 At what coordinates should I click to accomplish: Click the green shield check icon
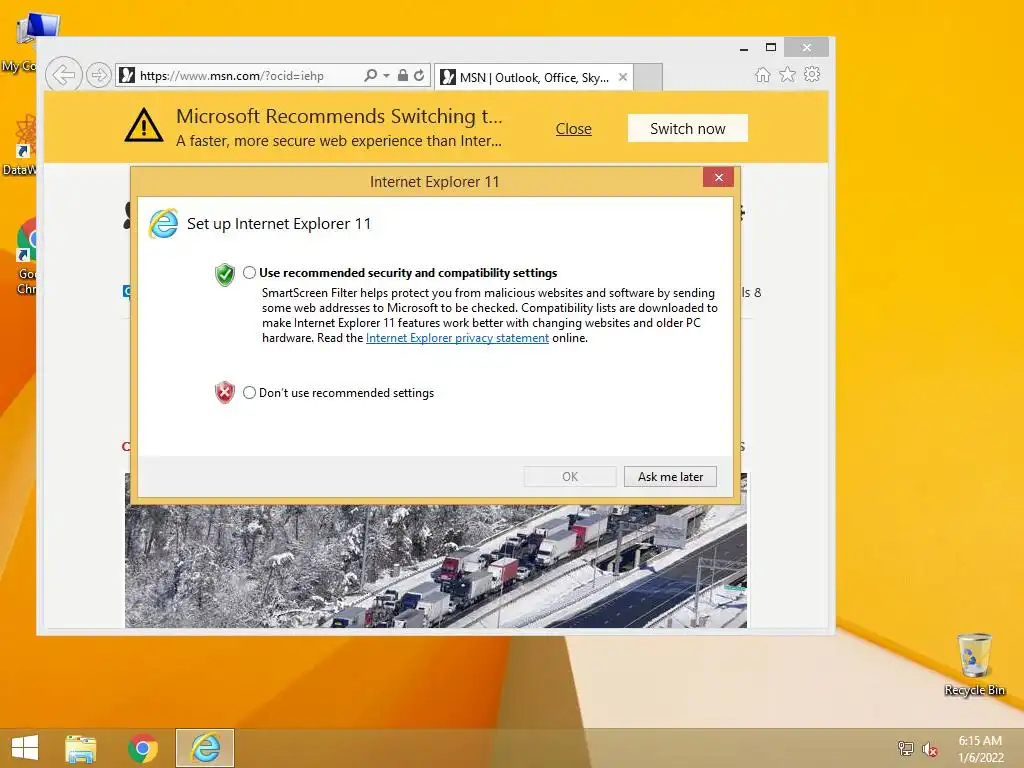[x=225, y=275]
